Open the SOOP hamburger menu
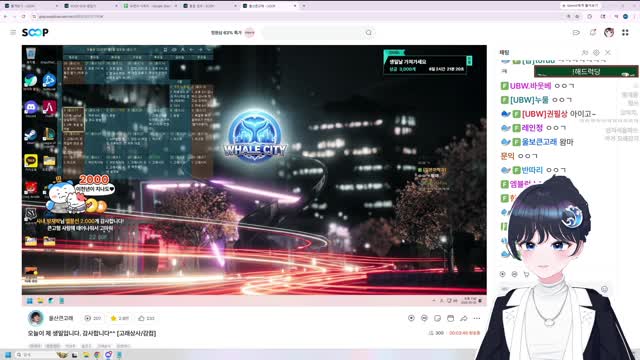640x360 pixels. click(x=13, y=32)
